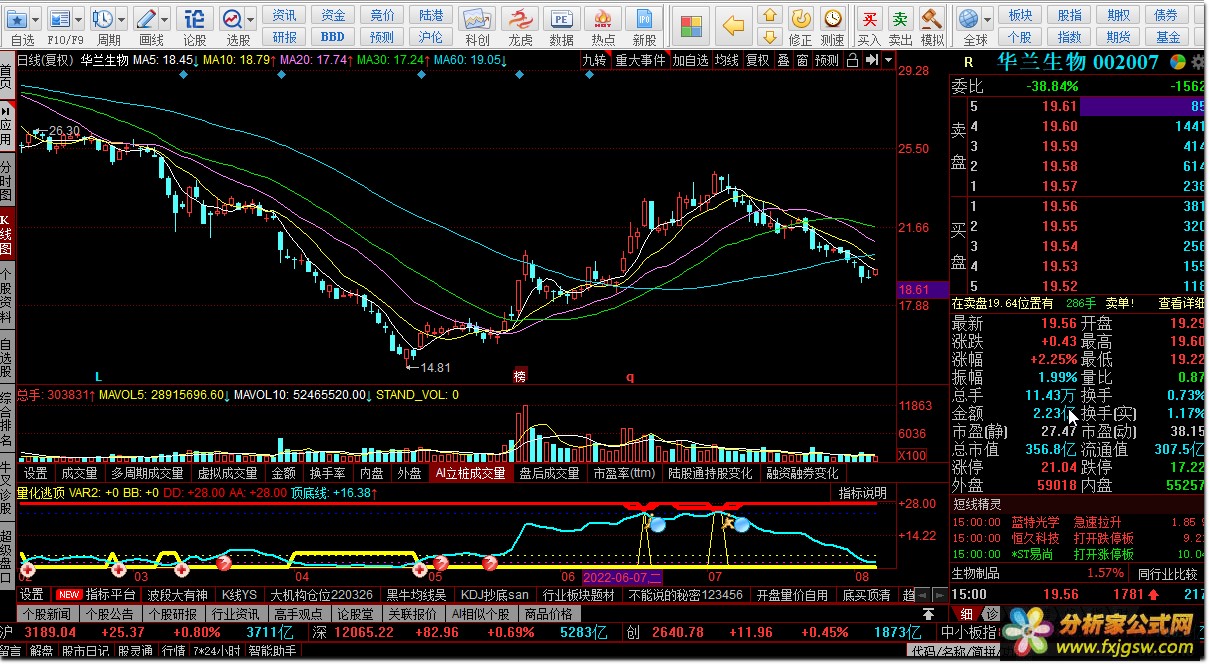1210x664 pixels.
Task: Click the 期货 button
Action: coord(1118,37)
